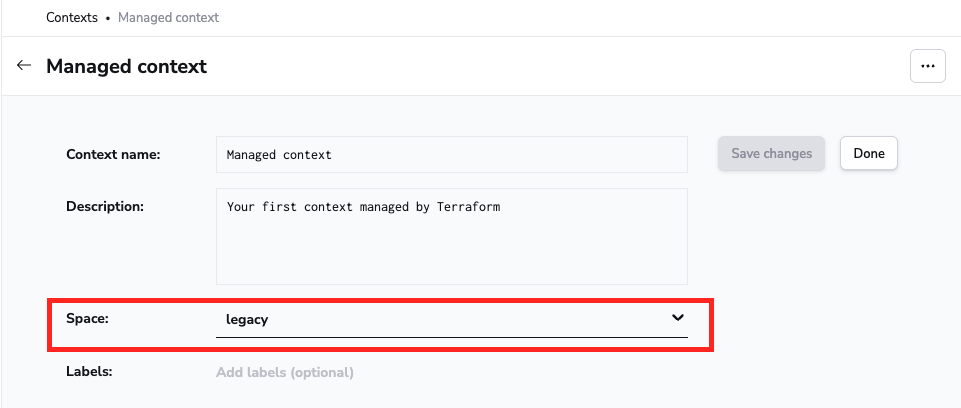The image size is (961, 408).
Task: Focus the 'Add labels (optional)' field
Action: pos(285,373)
